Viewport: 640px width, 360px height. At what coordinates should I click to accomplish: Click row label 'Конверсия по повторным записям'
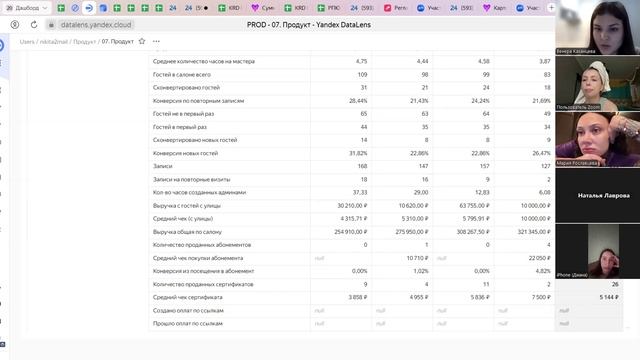click(198, 100)
